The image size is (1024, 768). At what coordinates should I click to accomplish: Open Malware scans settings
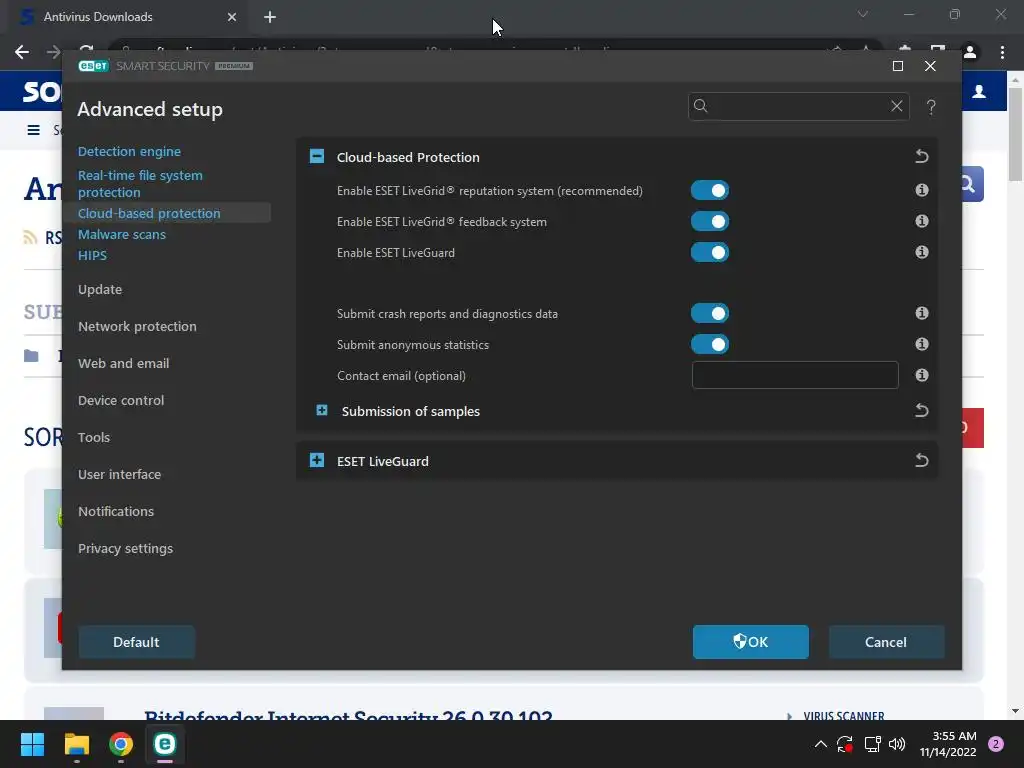[x=121, y=234]
